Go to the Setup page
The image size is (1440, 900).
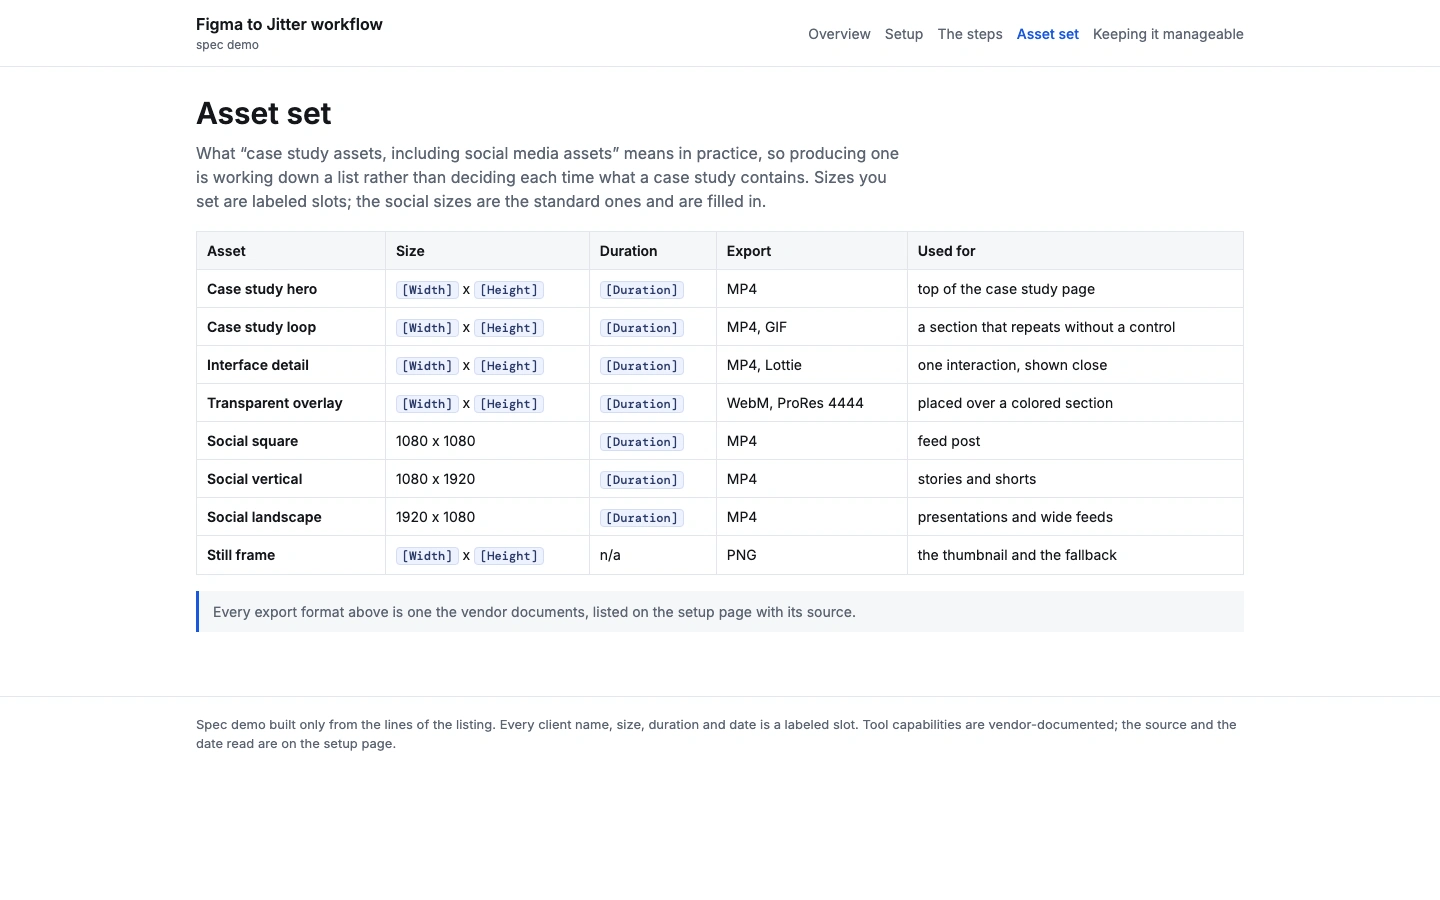[904, 34]
